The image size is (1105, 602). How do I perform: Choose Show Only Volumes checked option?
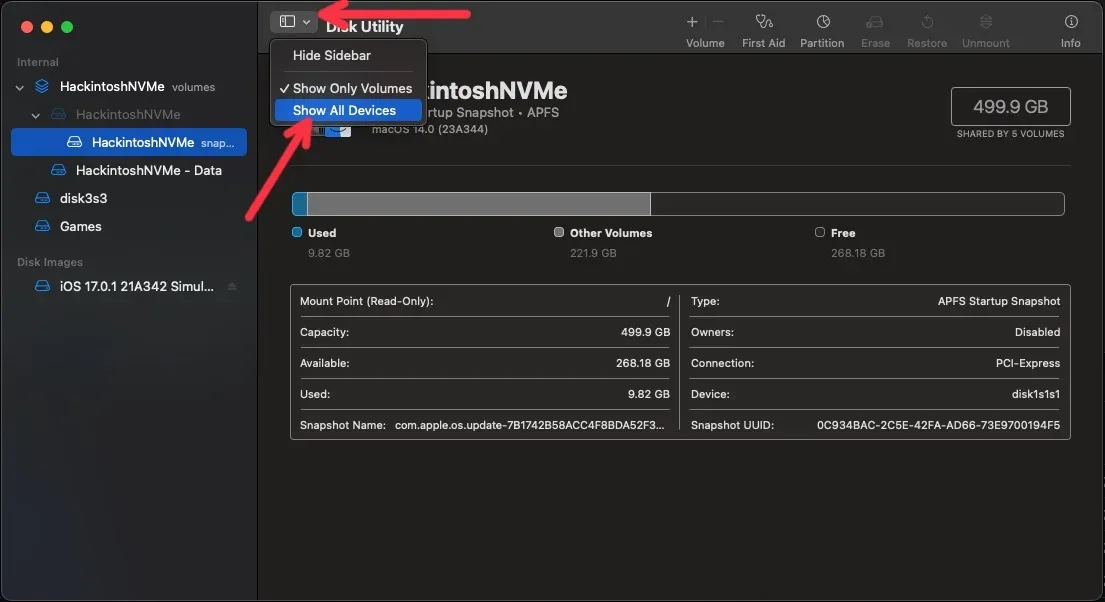click(351, 88)
